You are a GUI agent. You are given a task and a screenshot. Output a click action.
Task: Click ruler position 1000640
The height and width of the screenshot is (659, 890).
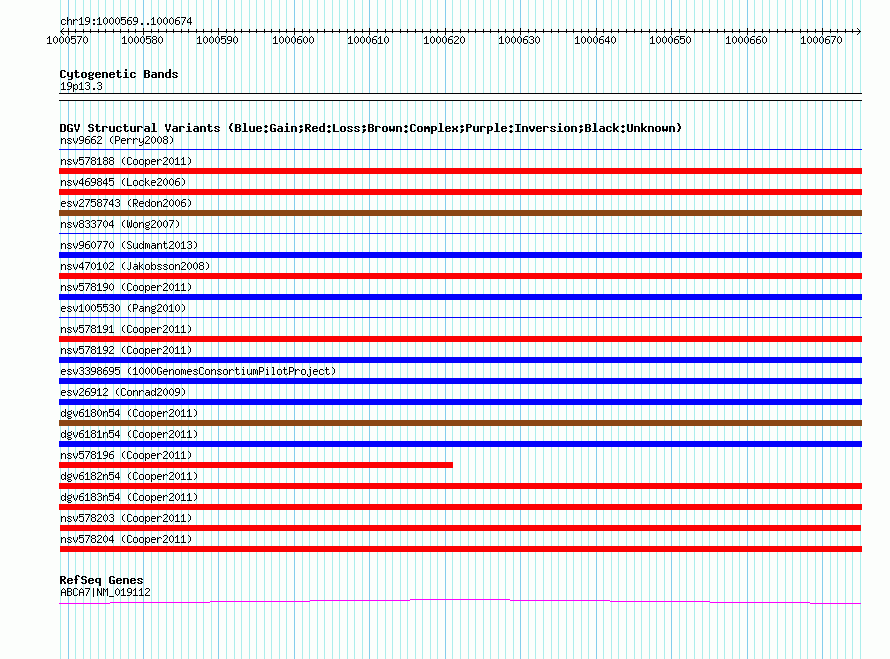click(x=595, y=40)
